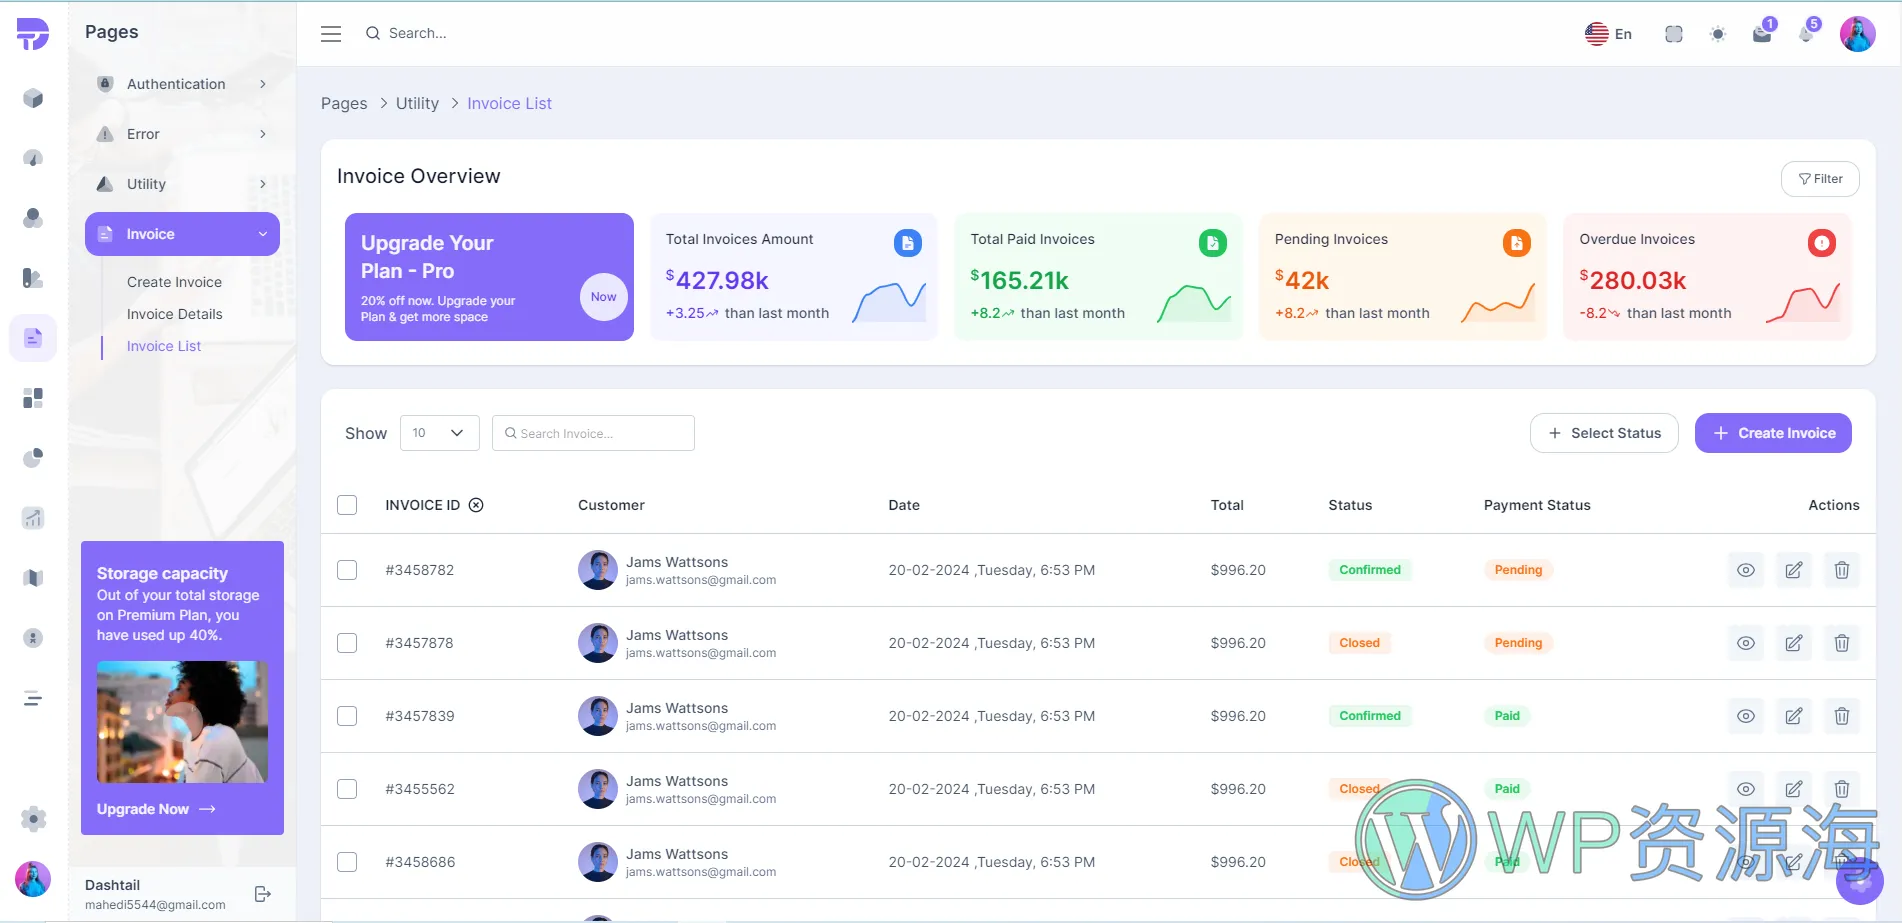Expand the Authentication sidebar menu
The image size is (1902, 923).
pos(182,84)
